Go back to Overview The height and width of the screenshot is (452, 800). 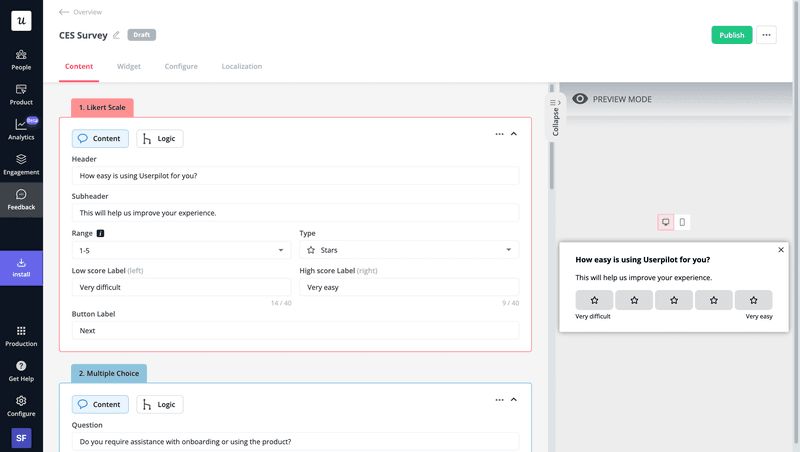[x=80, y=12]
